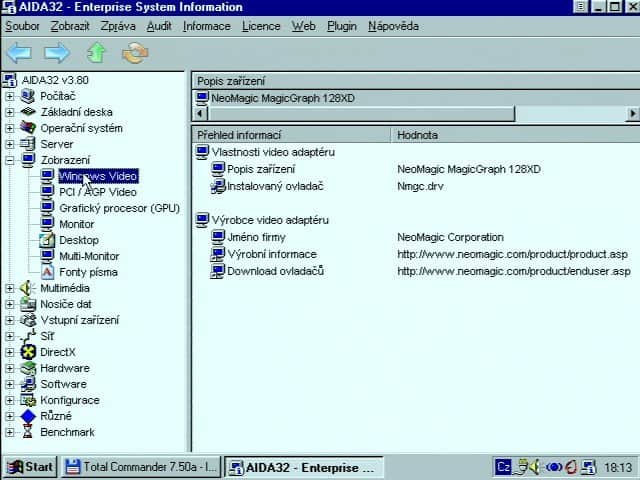
Task: Open the Zobrazit menu
Action: (70, 27)
